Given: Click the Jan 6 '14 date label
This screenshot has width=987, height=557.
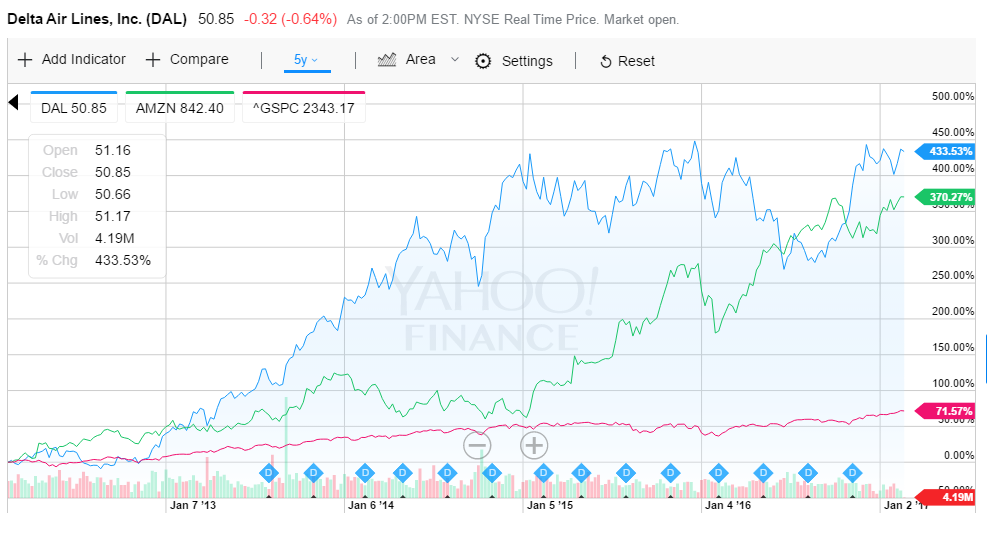Looking at the screenshot, I should (371, 505).
